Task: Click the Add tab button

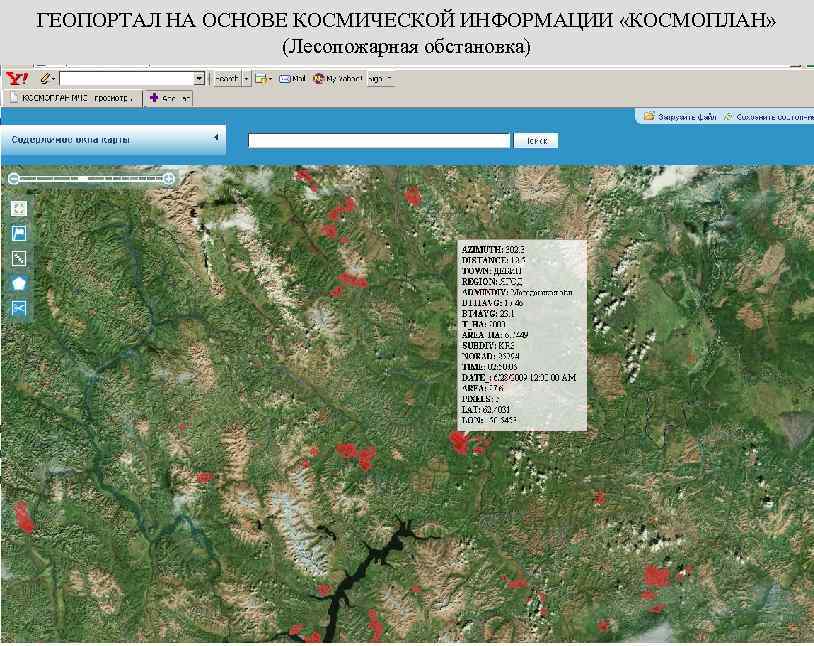Action: click(168, 98)
